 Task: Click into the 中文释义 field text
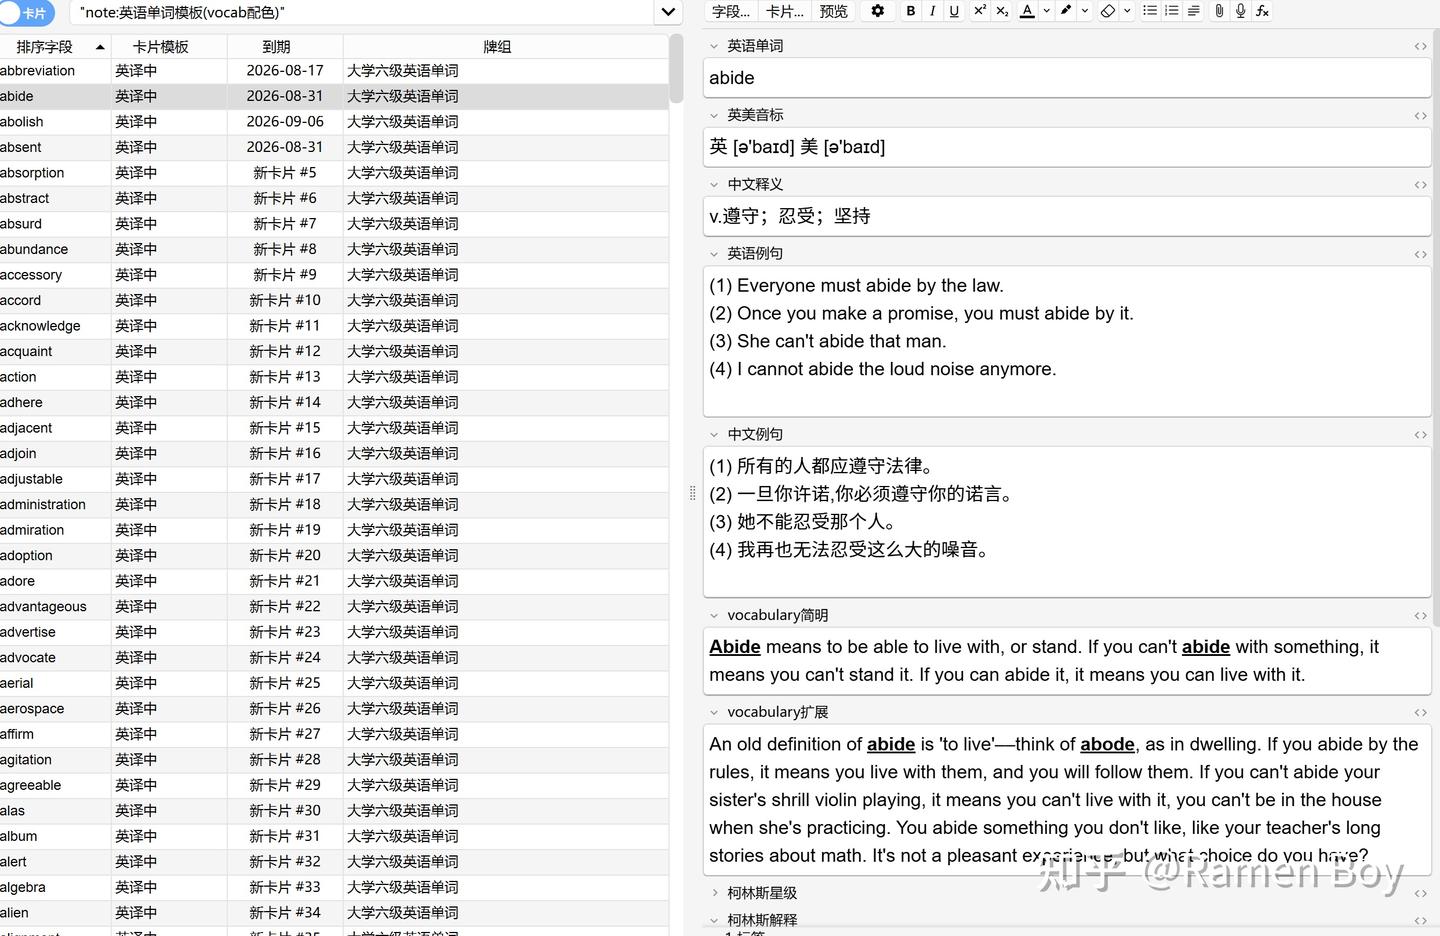click(1067, 216)
